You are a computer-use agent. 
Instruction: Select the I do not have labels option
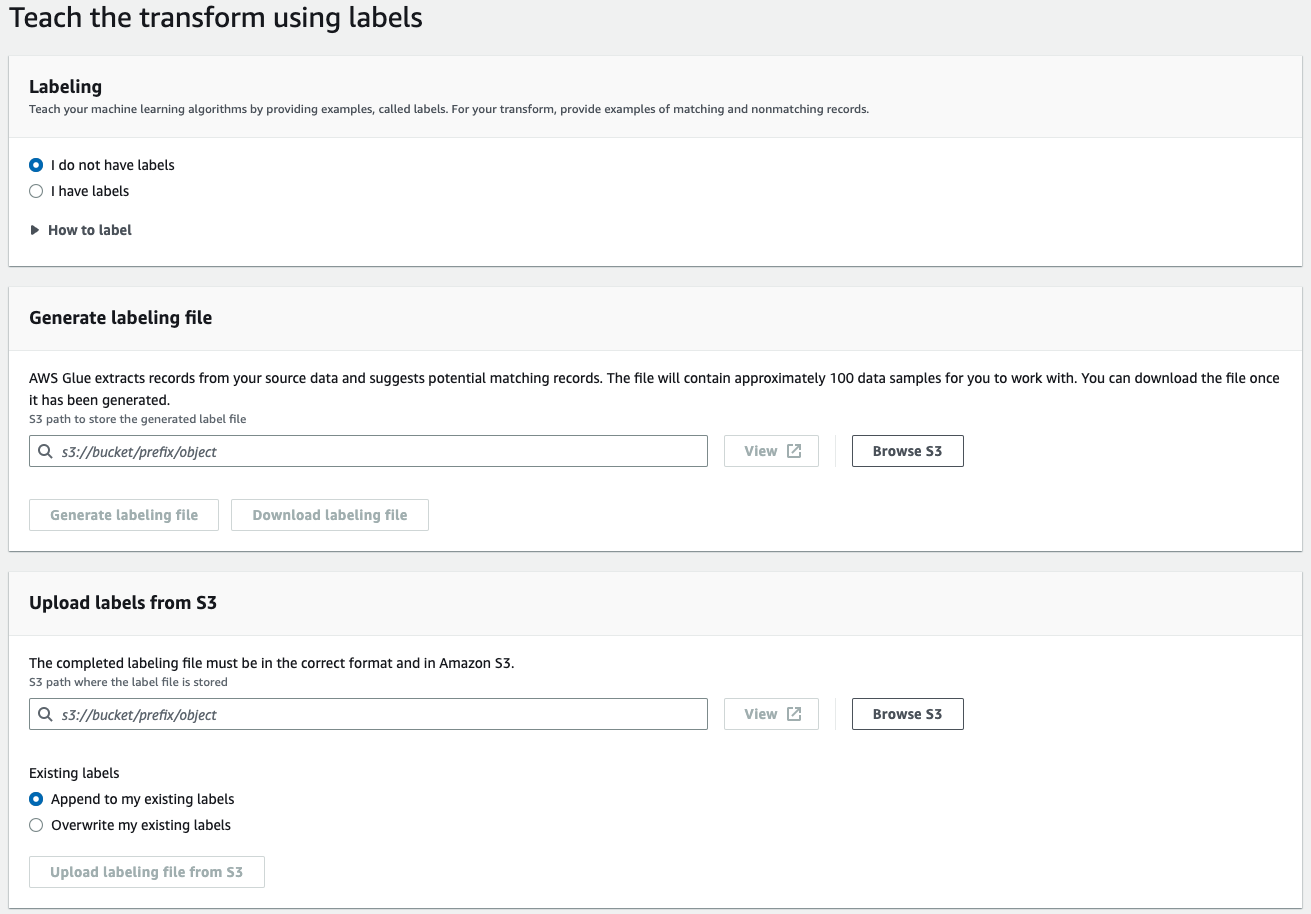click(36, 165)
